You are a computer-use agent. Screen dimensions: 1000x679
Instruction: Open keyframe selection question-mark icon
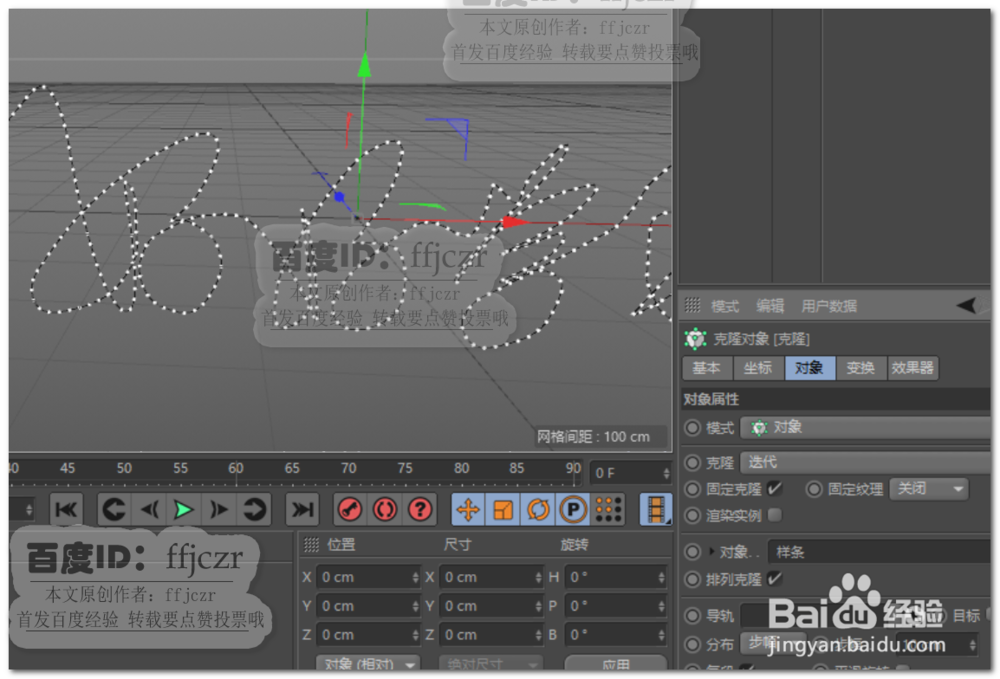click(x=420, y=509)
